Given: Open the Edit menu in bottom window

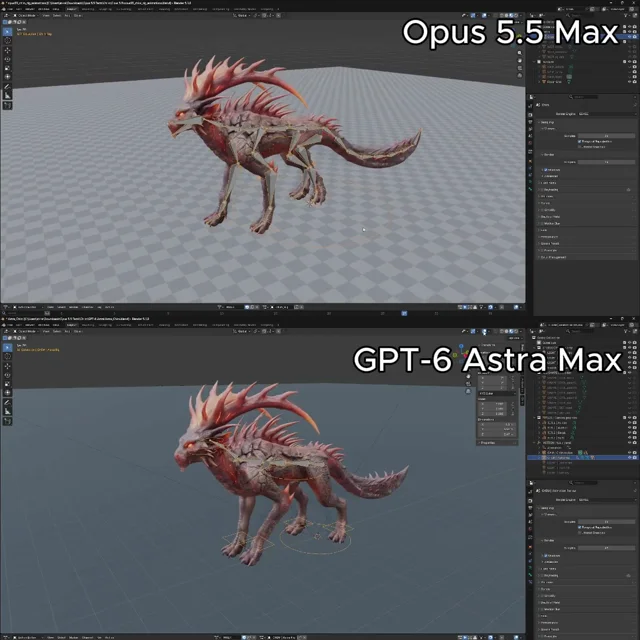Looking at the screenshot, I should click(x=19, y=325).
